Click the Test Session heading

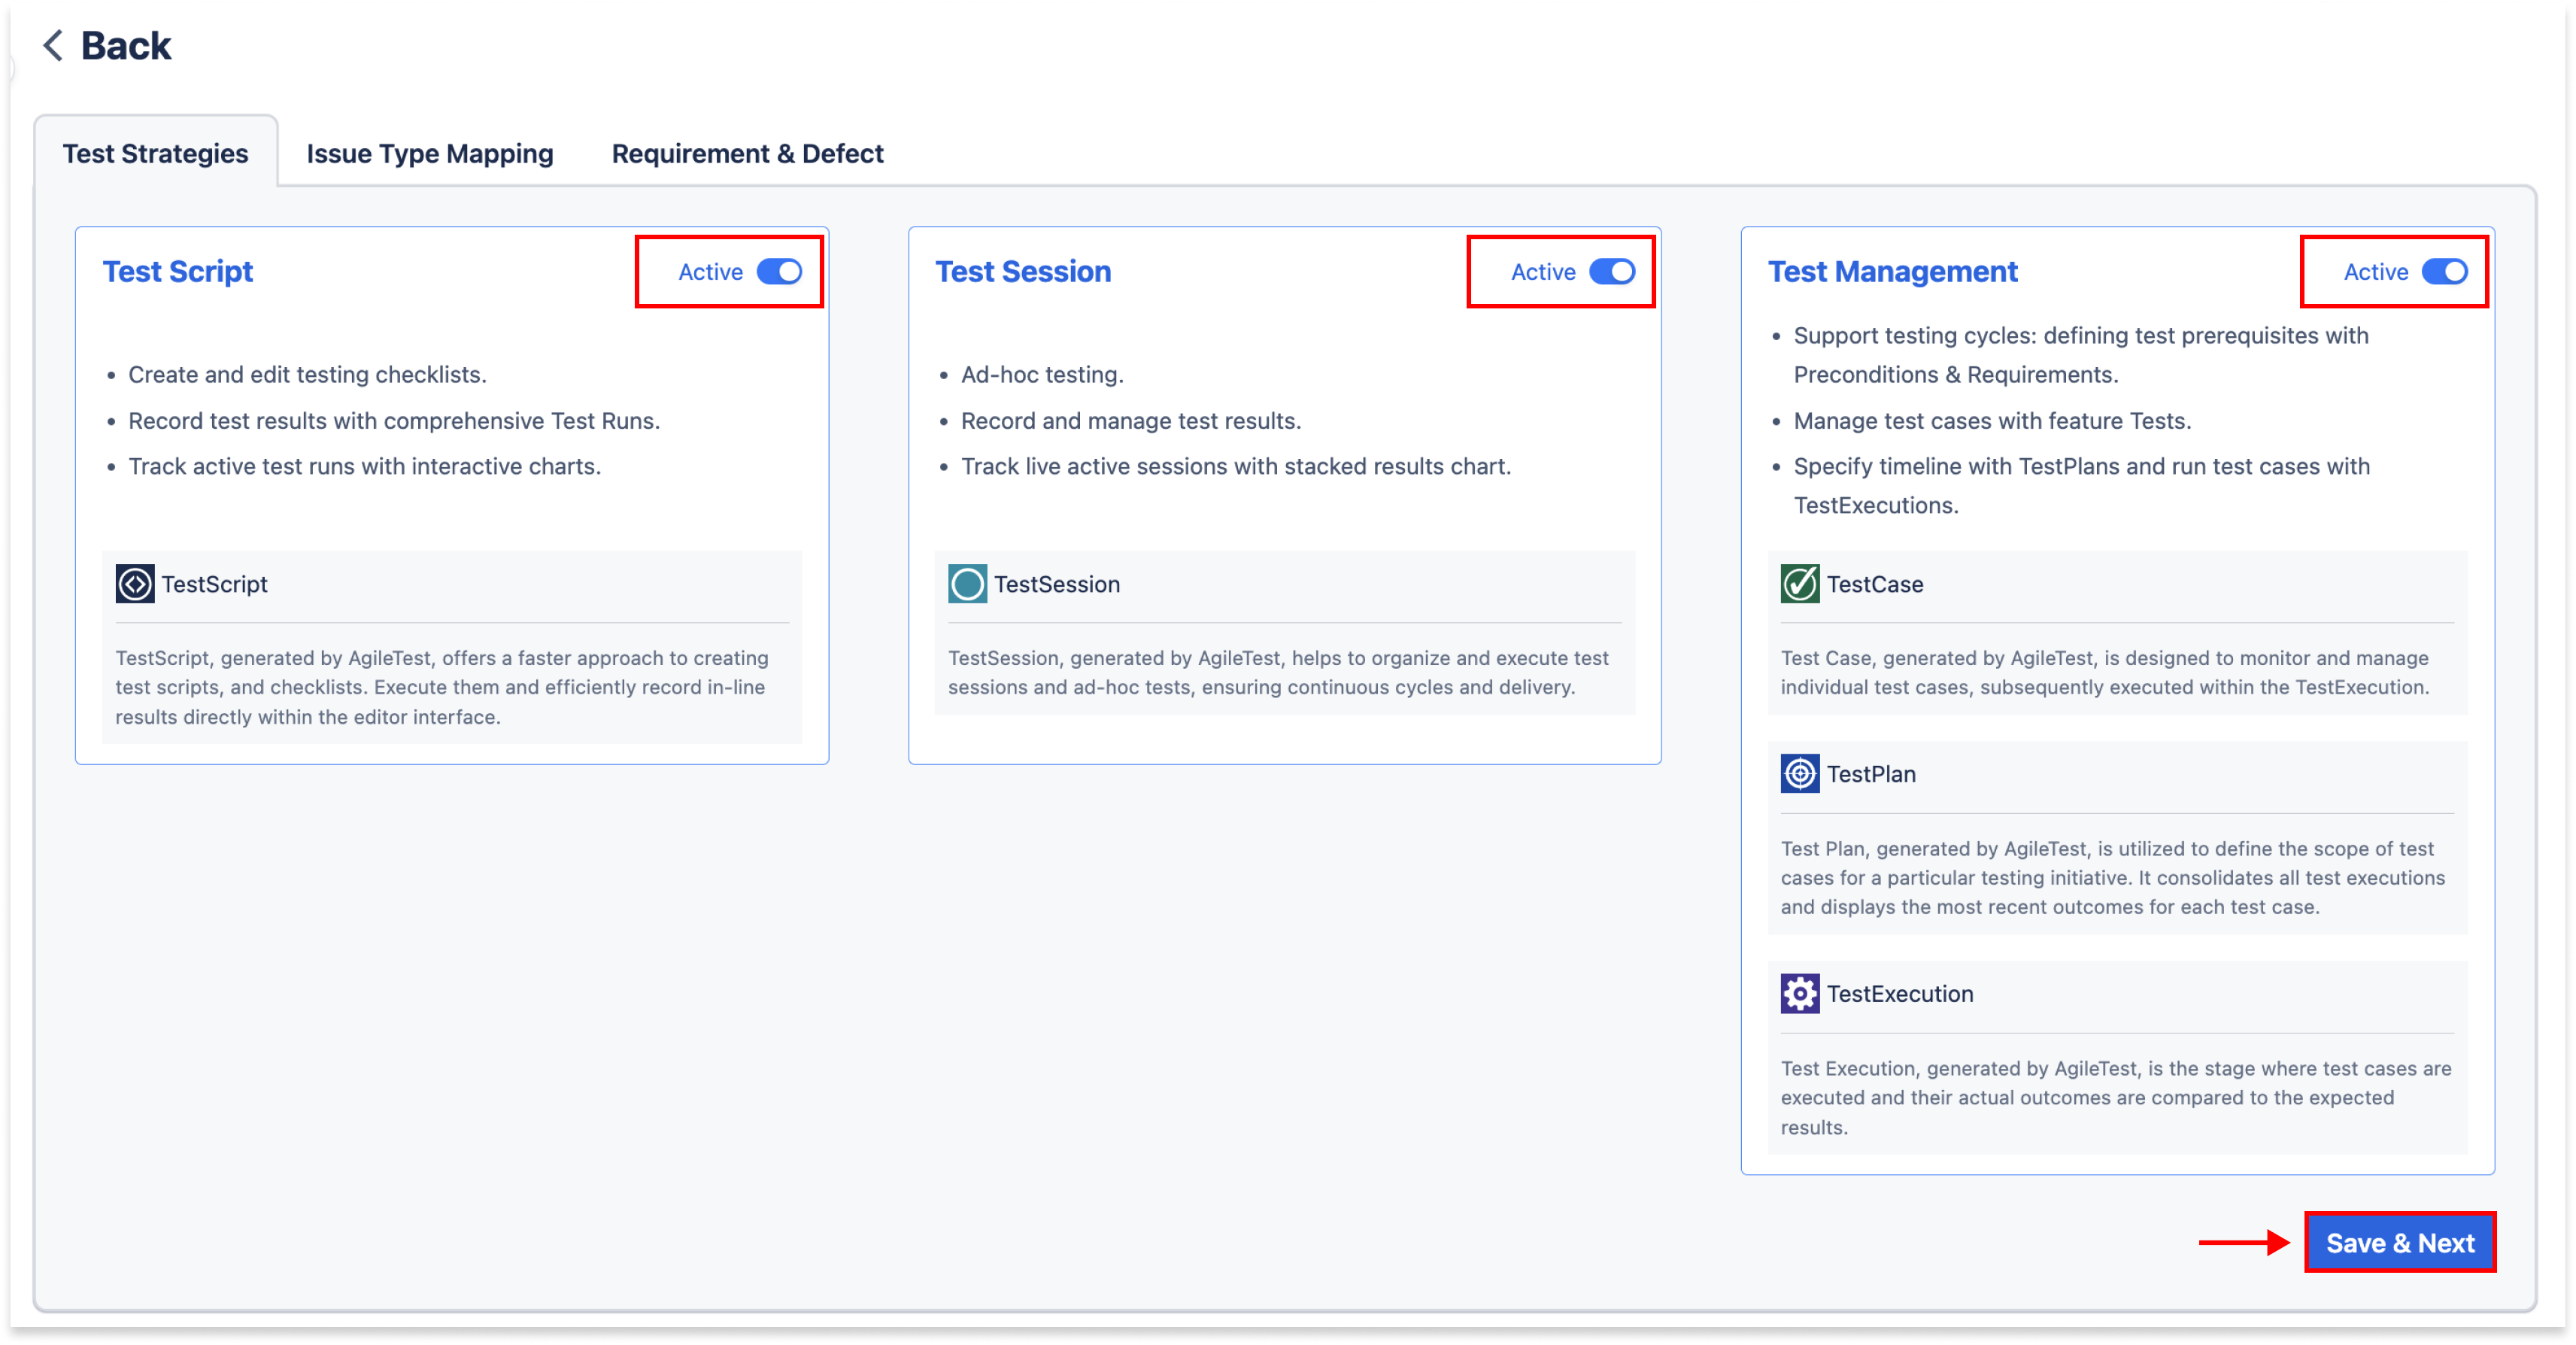[1023, 271]
